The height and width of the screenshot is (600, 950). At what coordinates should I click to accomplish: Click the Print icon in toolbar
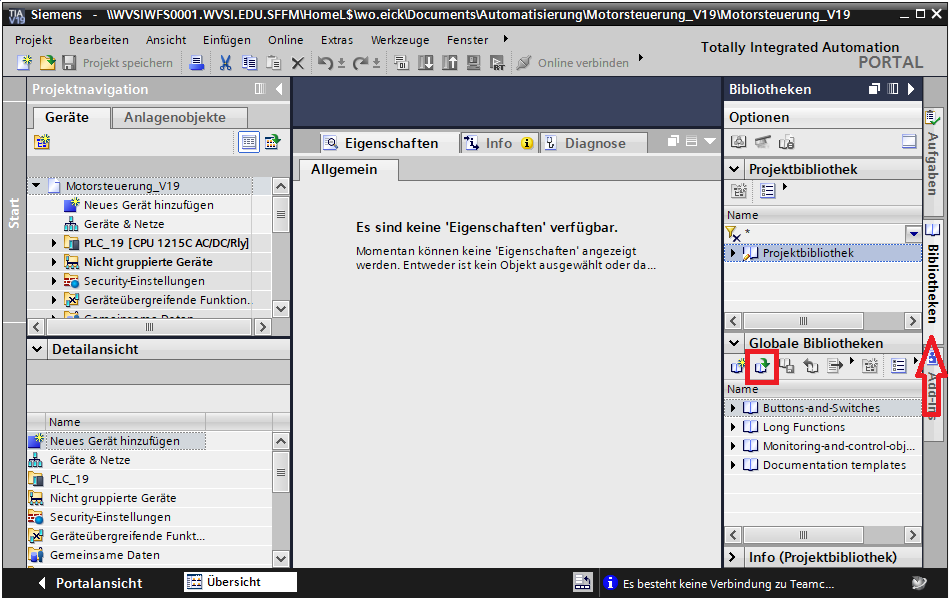click(x=196, y=62)
